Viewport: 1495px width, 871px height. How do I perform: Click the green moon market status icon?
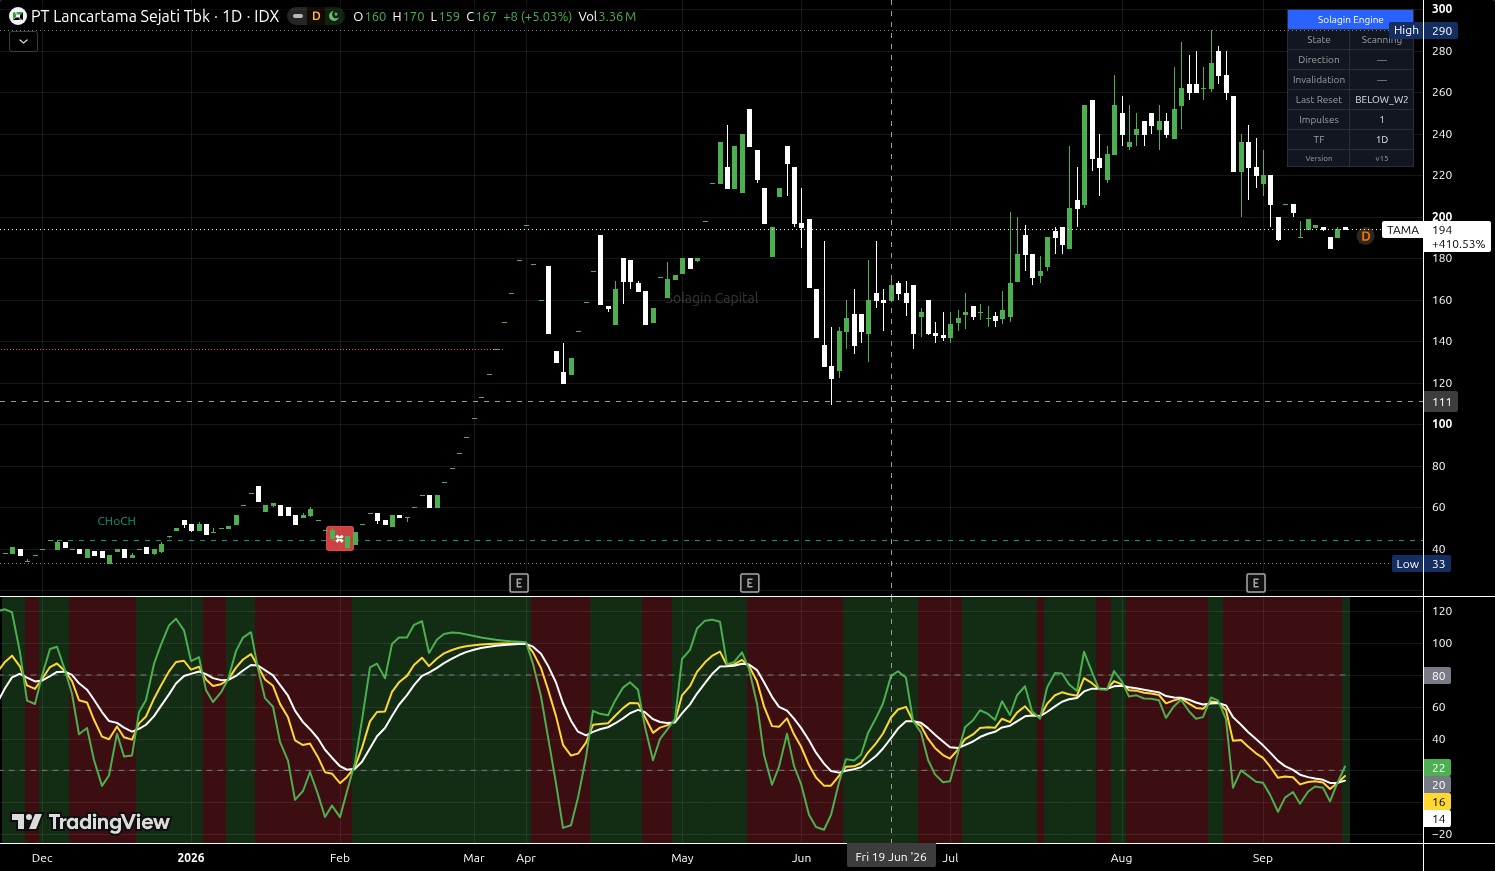tap(334, 16)
